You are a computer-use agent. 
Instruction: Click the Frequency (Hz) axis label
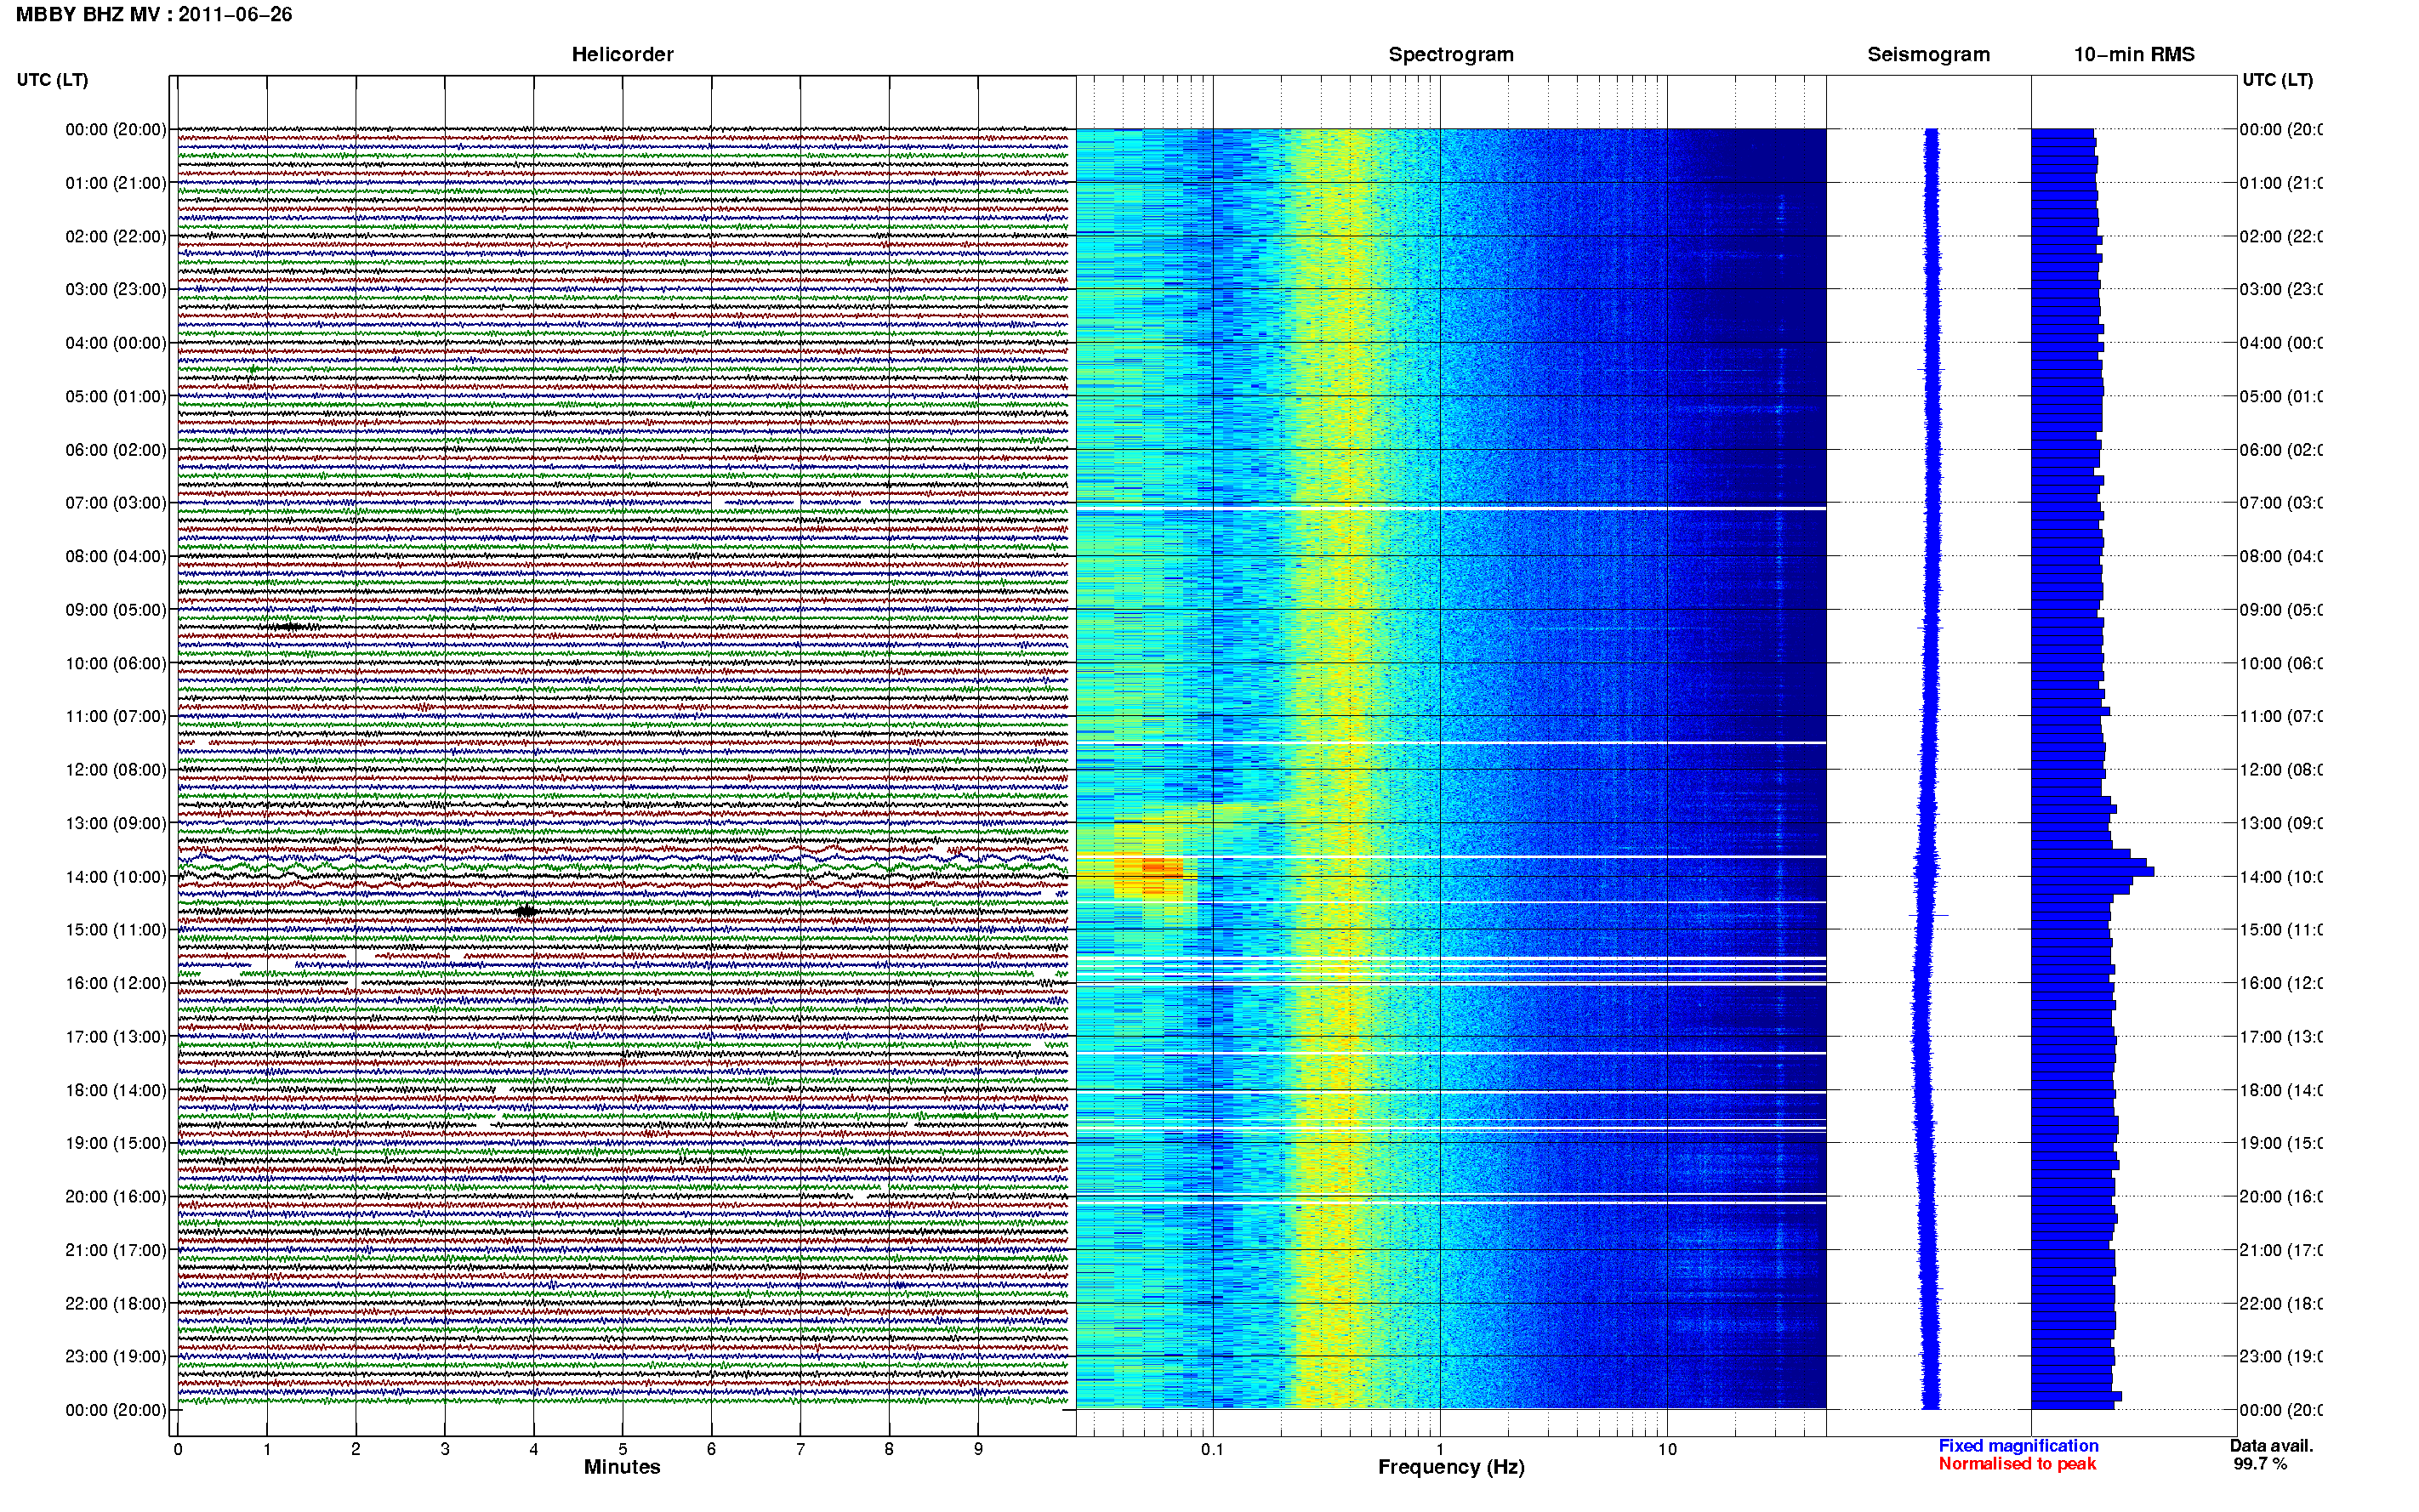point(1451,1467)
